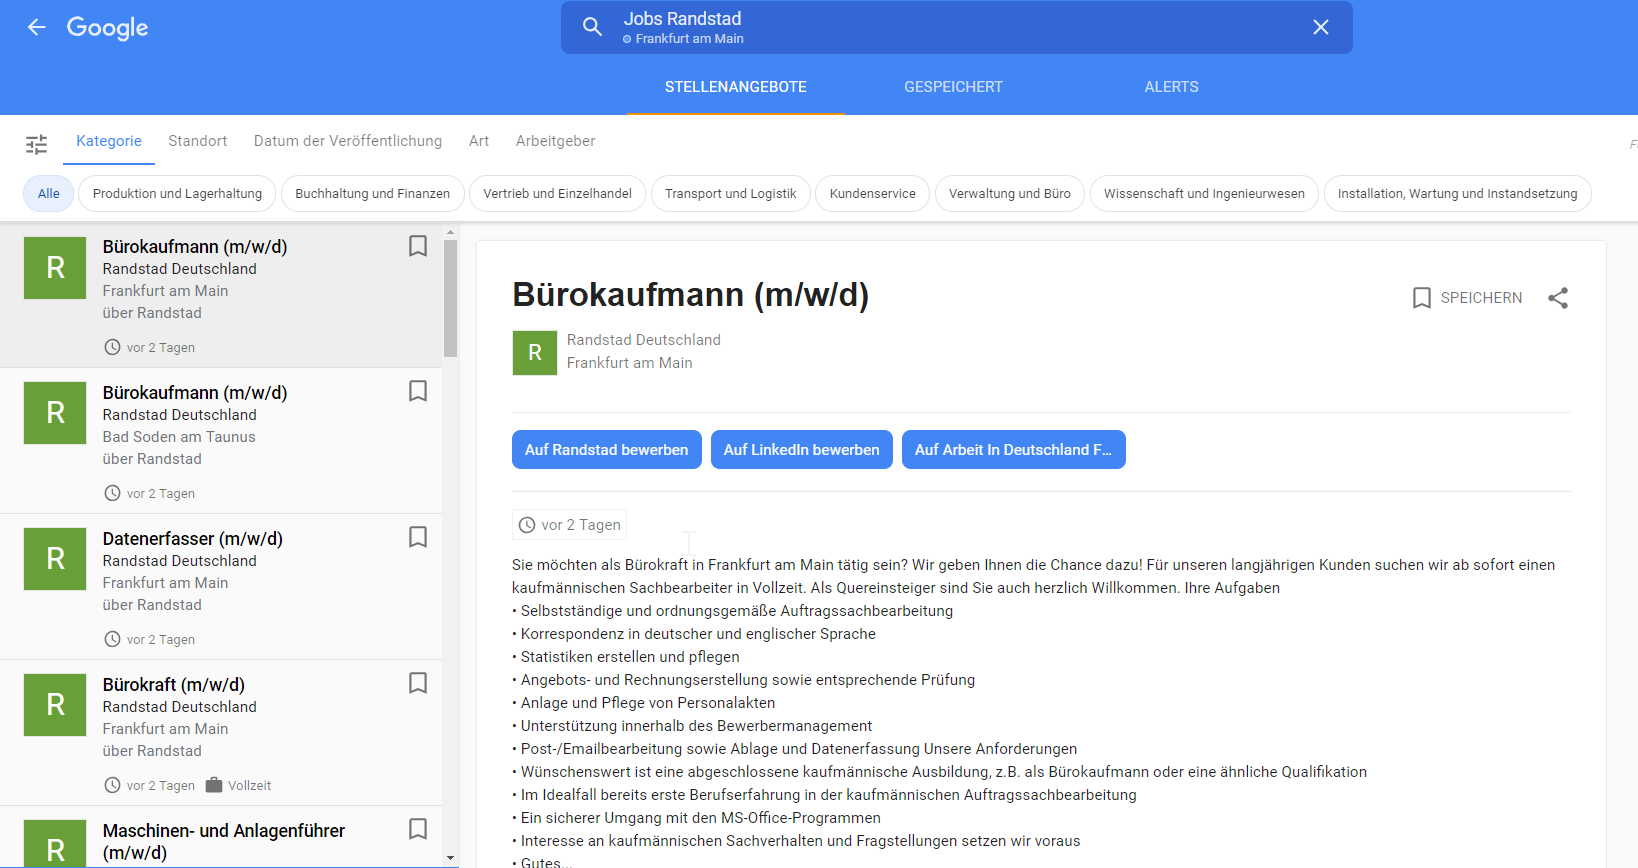This screenshot has height=868, width=1638.
Task: Click the job list scroll down arrow
Action: coord(450,858)
